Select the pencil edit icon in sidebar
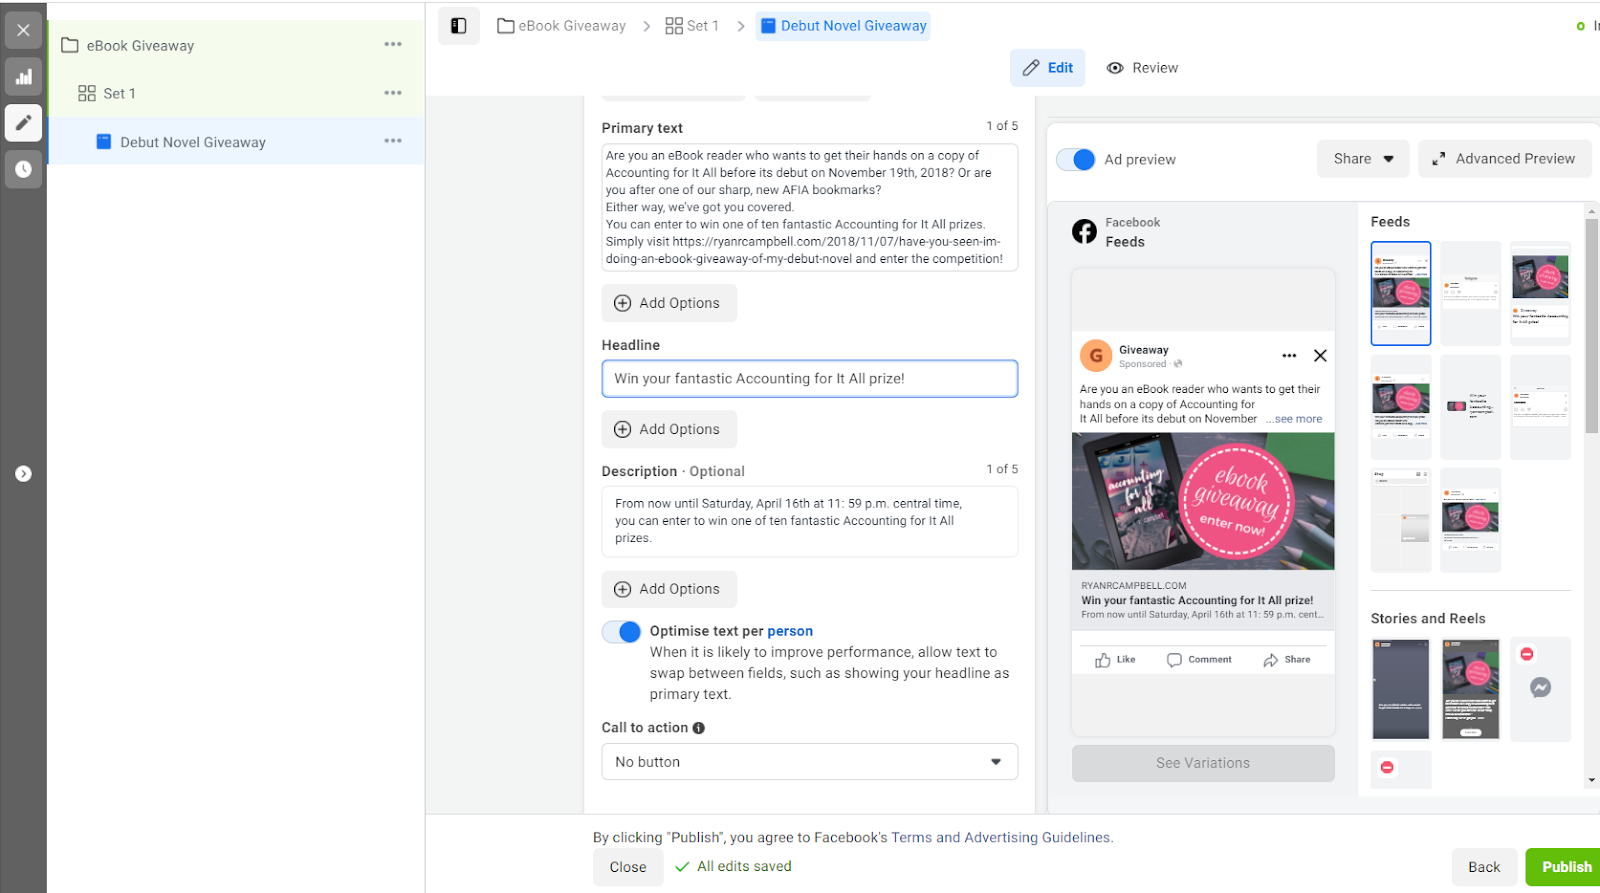The width and height of the screenshot is (1600, 893). (23, 123)
